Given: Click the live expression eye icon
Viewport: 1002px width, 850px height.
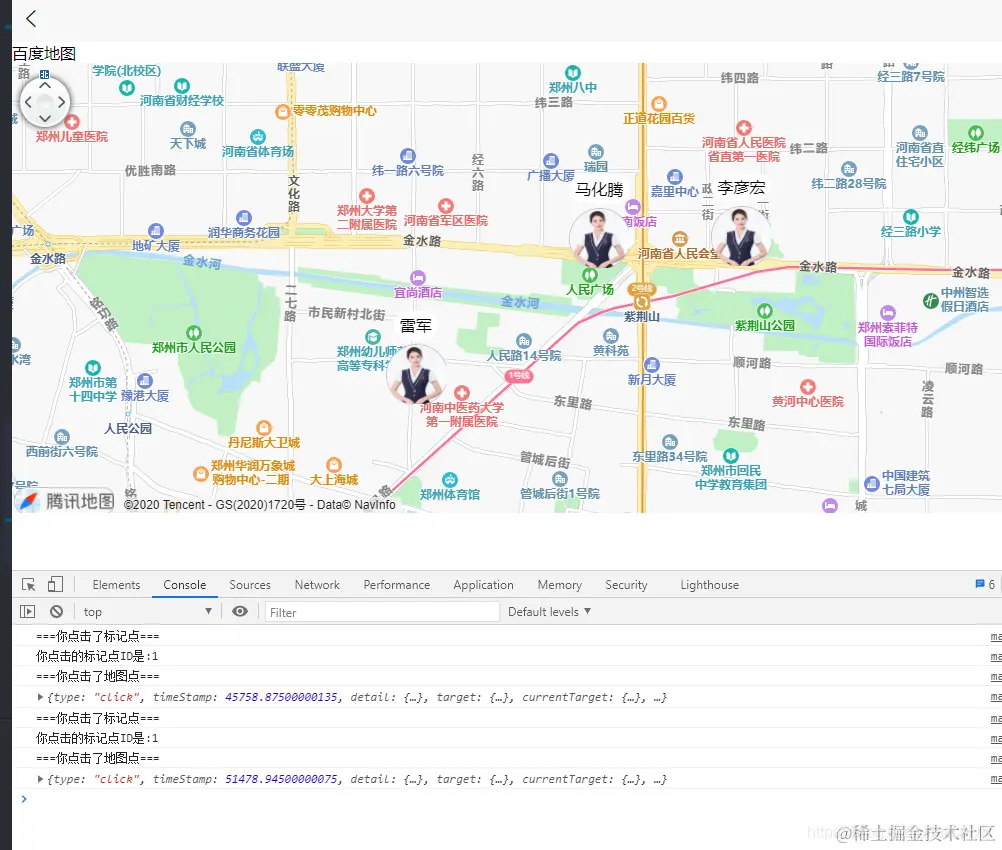Looking at the screenshot, I should pyautogui.click(x=240, y=612).
